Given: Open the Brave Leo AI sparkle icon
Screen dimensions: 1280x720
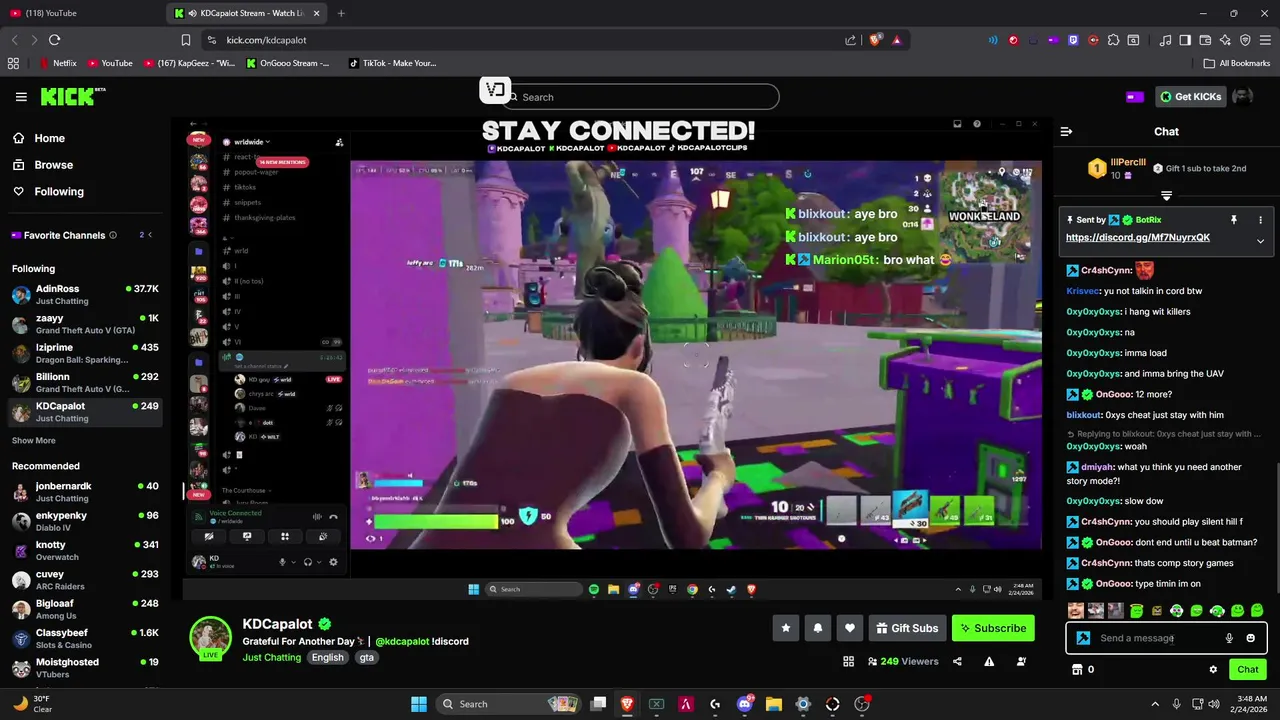Looking at the screenshot, I should pos(1225,40).
